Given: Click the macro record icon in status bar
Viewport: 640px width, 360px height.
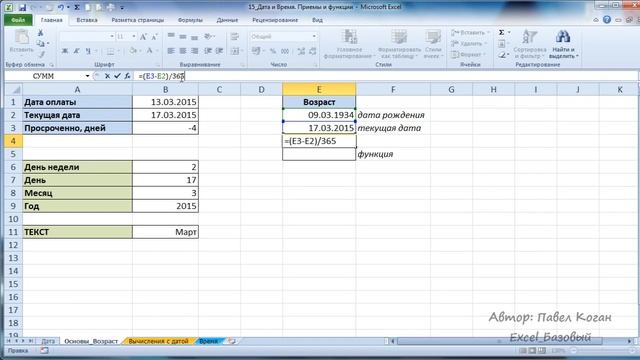Looking at the screenshot, I should click(44, 351).
